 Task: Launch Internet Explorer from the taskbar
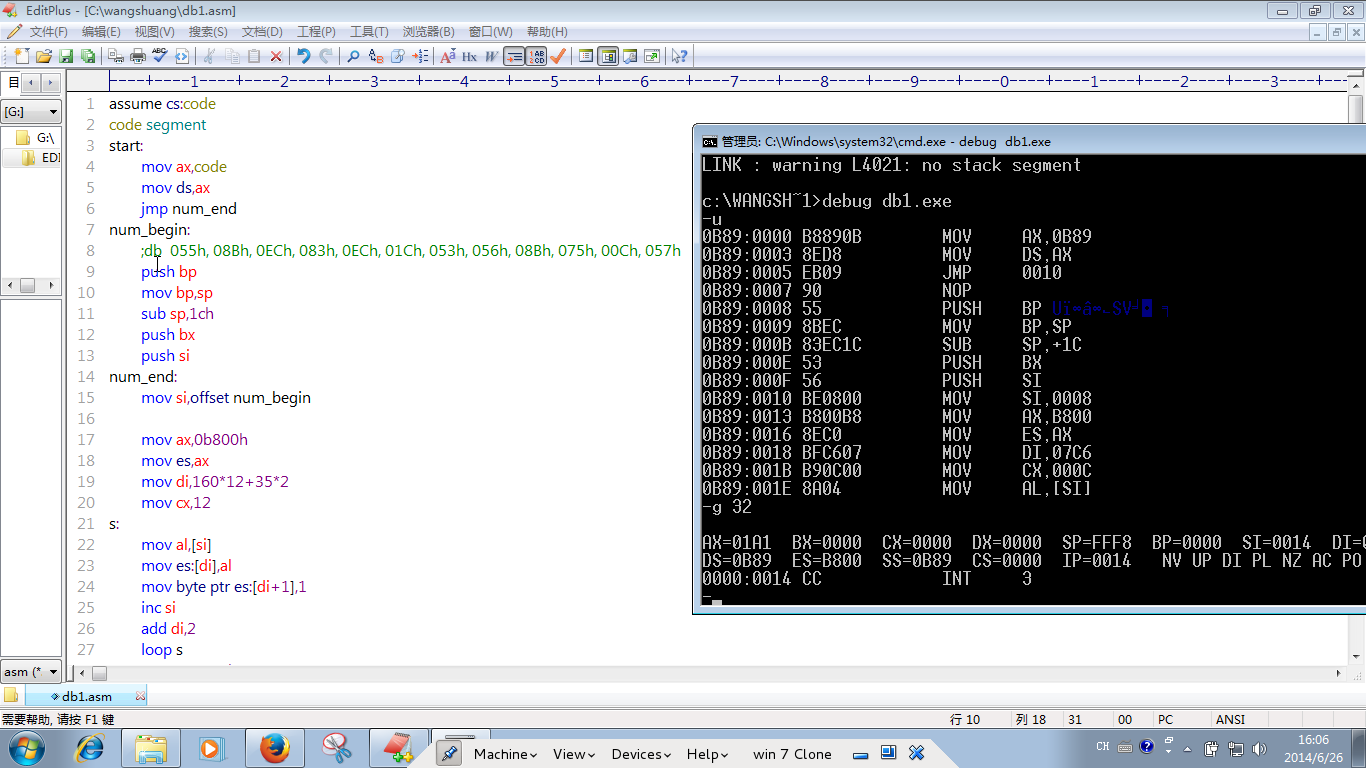pos(90,748)
